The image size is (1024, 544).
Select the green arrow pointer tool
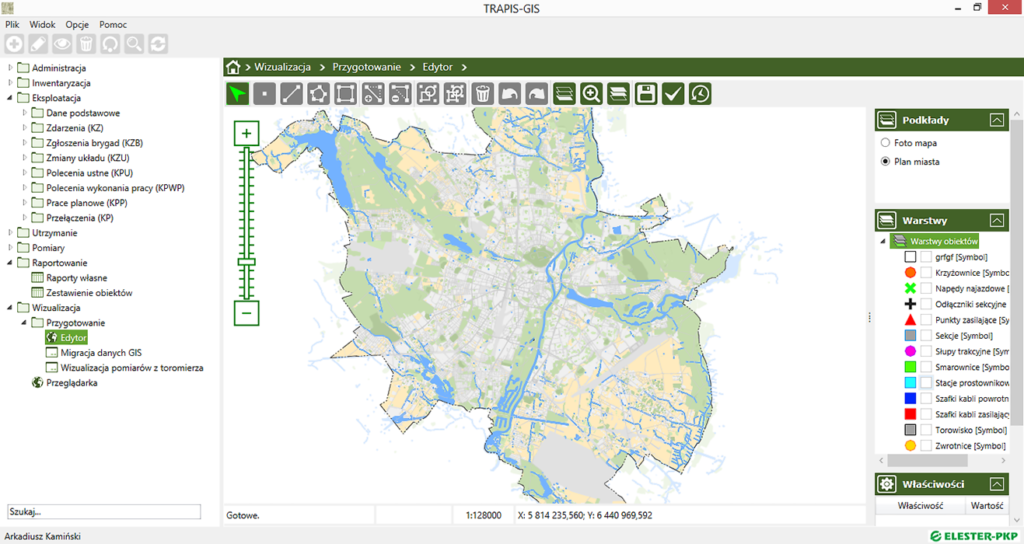[x=237, y=94]
